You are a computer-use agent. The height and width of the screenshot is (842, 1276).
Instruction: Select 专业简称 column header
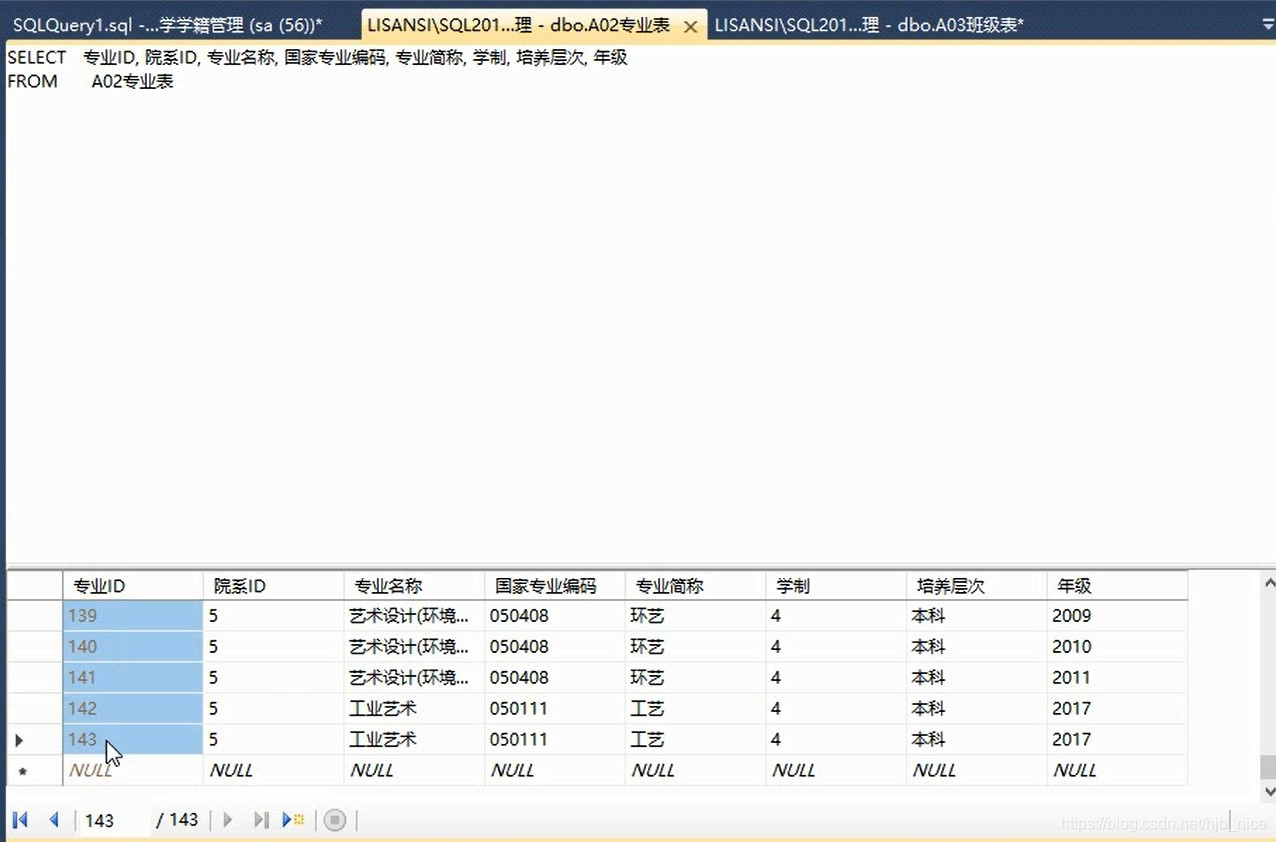[696, 586]
